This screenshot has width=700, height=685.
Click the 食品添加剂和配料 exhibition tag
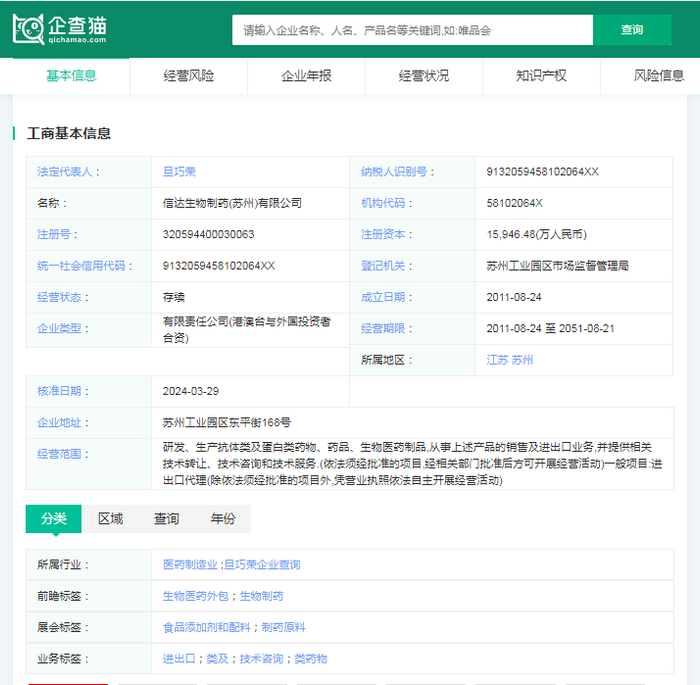pyautogui.click(x=208, y=627)
